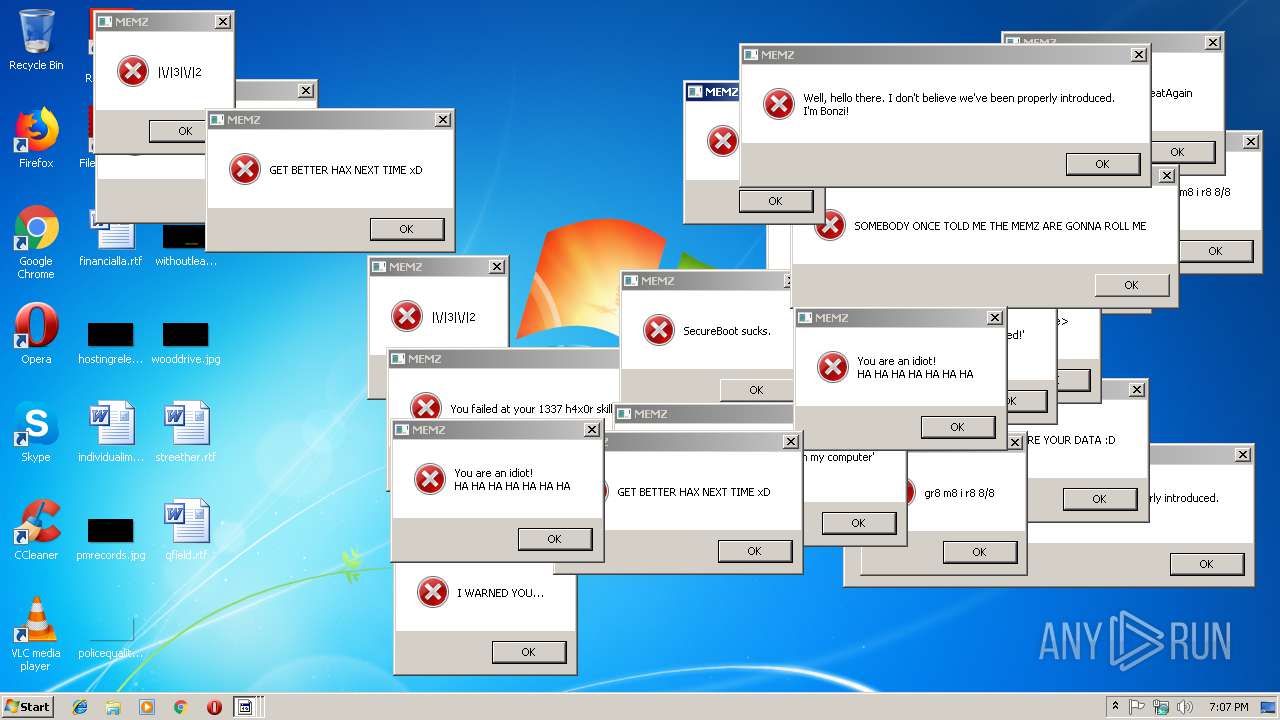
Task: Click the 7:07 PM clock
Action: click(x=1228, y=707)
